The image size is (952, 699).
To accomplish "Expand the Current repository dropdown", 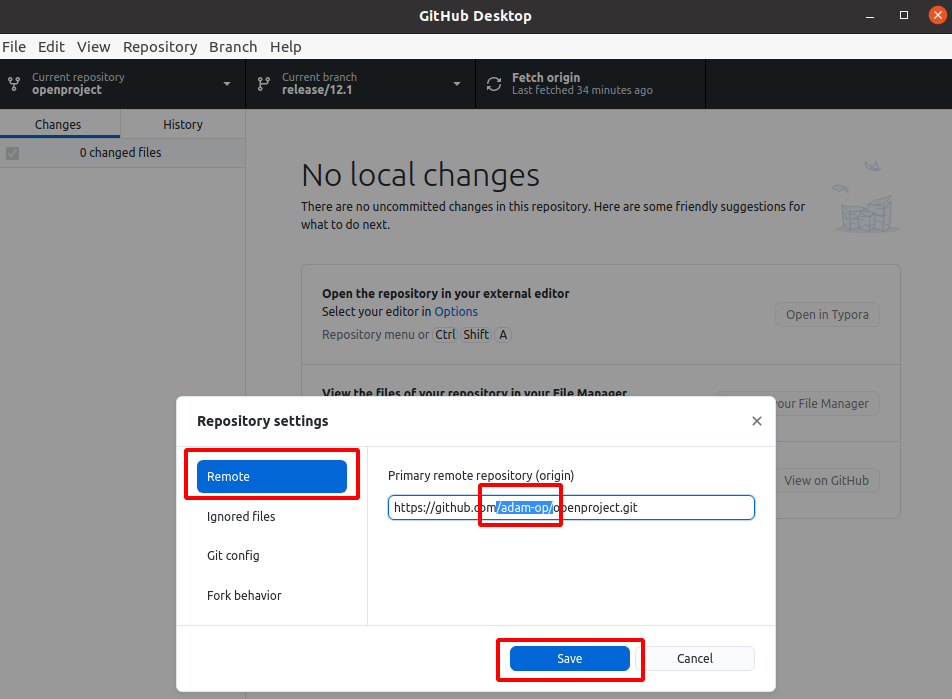I will point(227,84).
